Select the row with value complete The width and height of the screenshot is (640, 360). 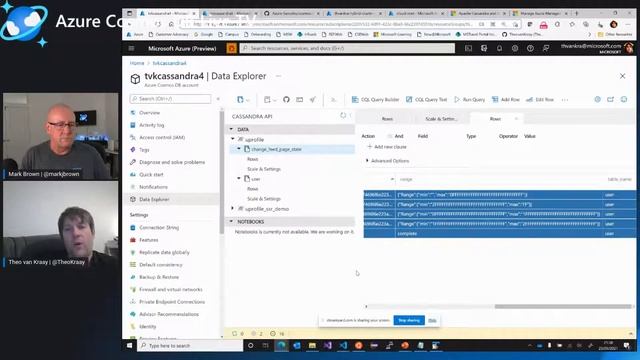point(500,233)
